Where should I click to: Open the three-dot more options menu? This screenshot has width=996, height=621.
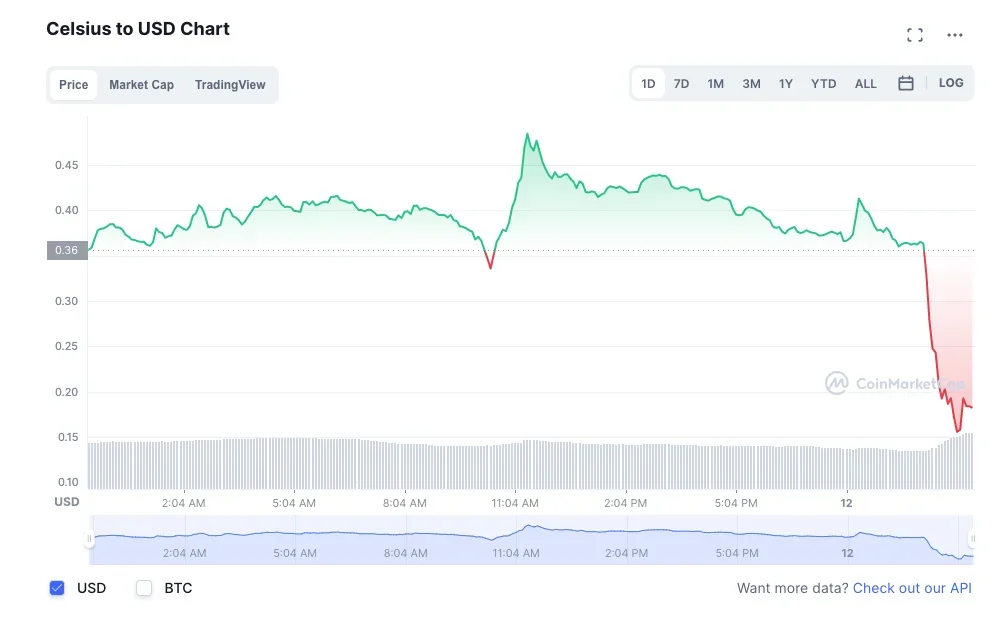[x=955, y=36]
